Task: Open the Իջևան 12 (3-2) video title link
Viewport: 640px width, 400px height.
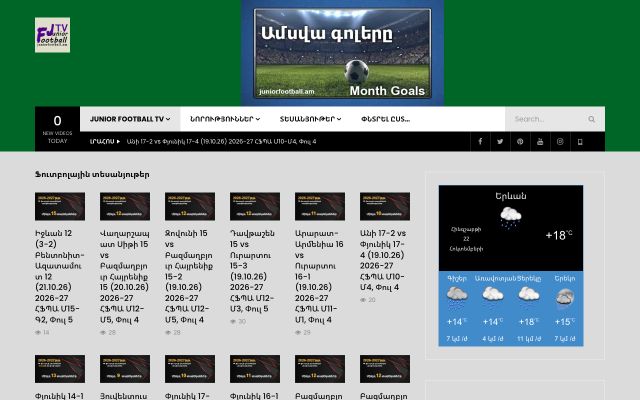Action: pos(60,276)
